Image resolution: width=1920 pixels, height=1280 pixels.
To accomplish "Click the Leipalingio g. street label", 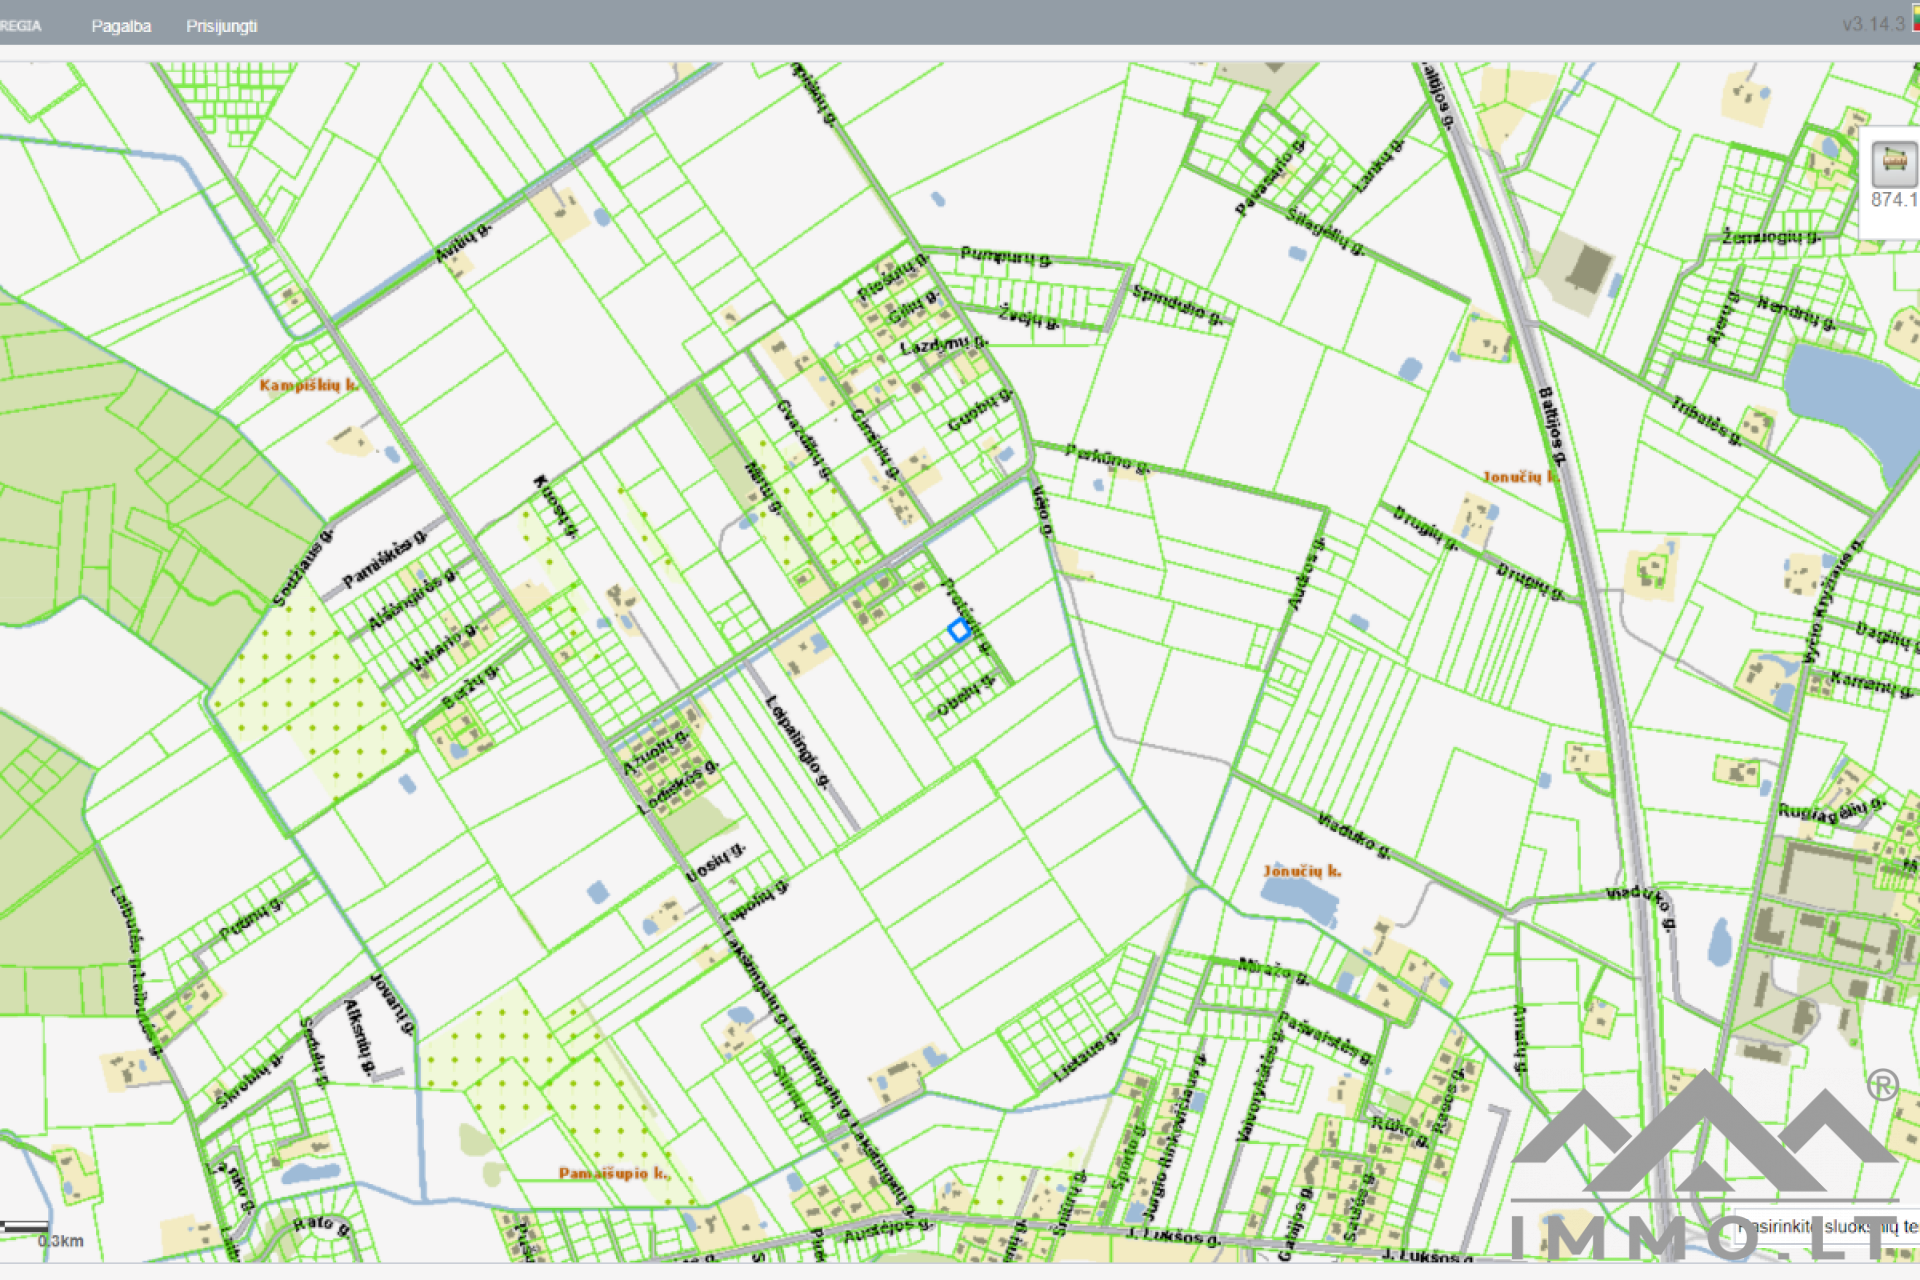I will (797, 742).
